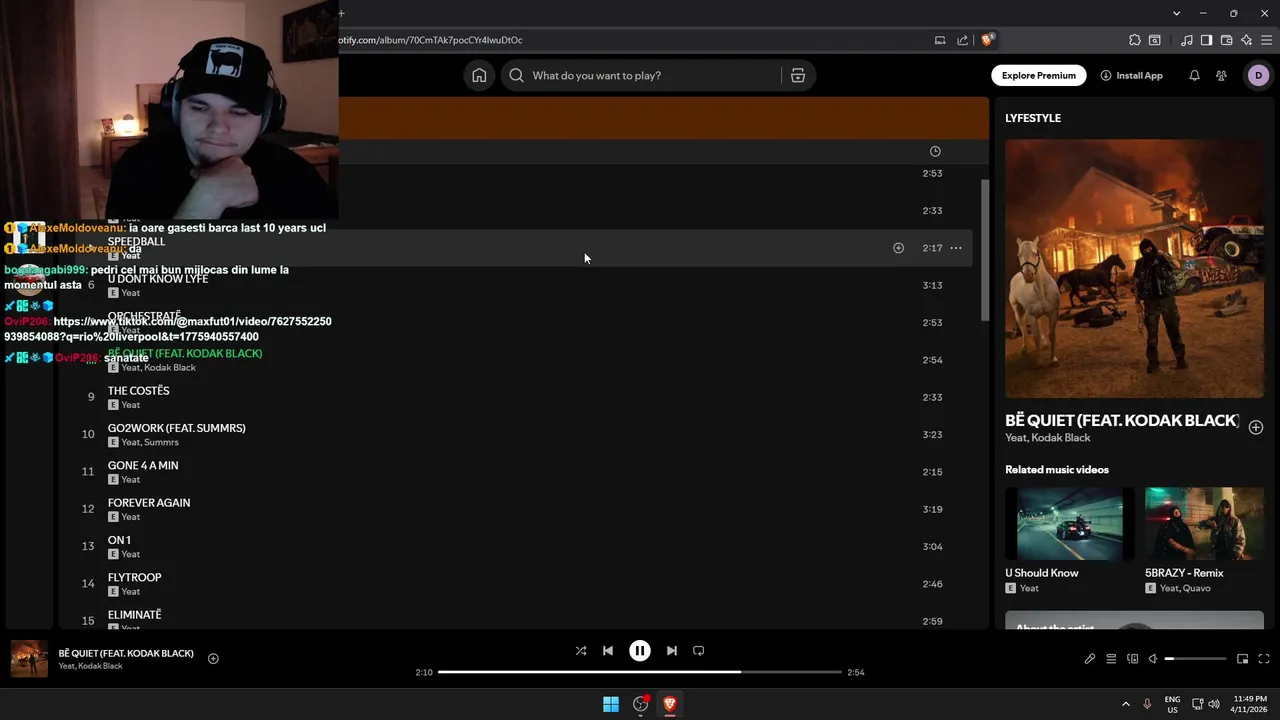Click the LYFESTYLE album cover art
1280x720 pixels.
coord(1134,268)
